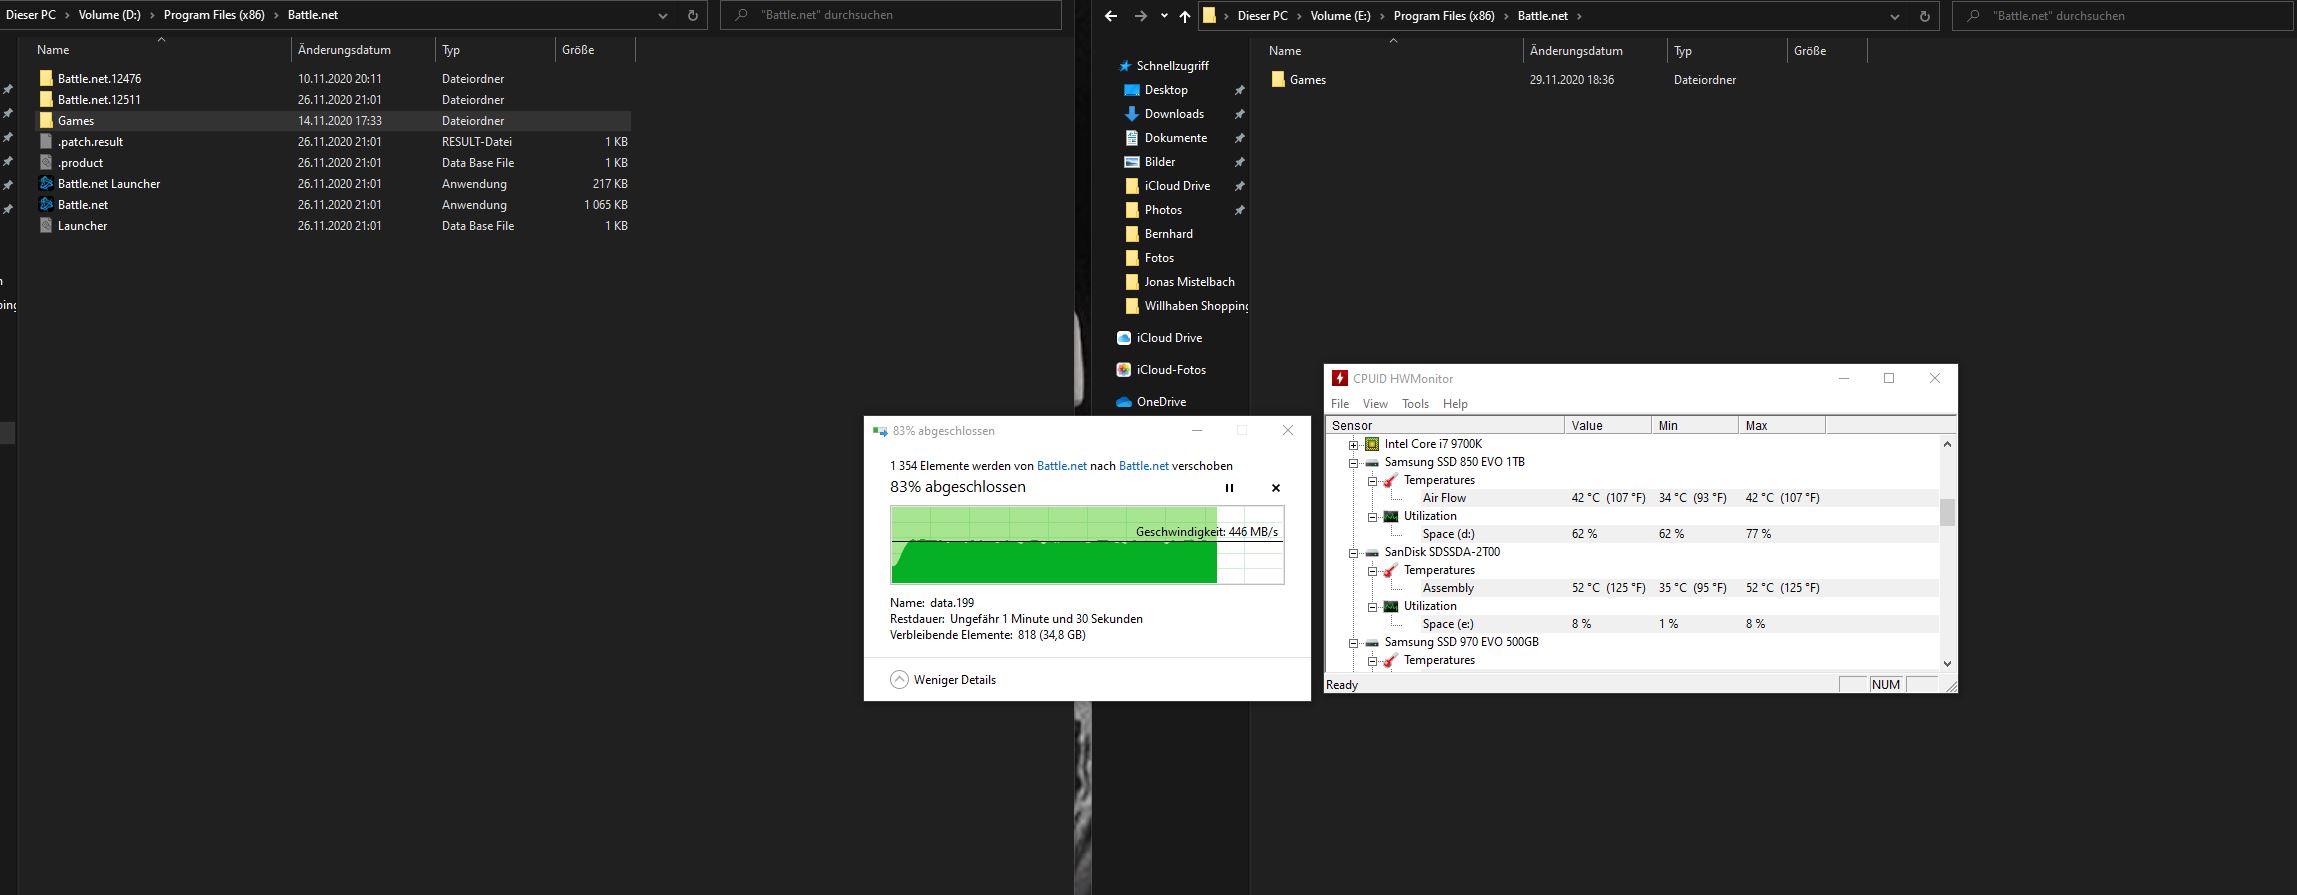Collapse Temperatures under SanDisk SDSSDA-2T00
The width and height of the screenshot is (2297, 895).
click(1373, 570)
